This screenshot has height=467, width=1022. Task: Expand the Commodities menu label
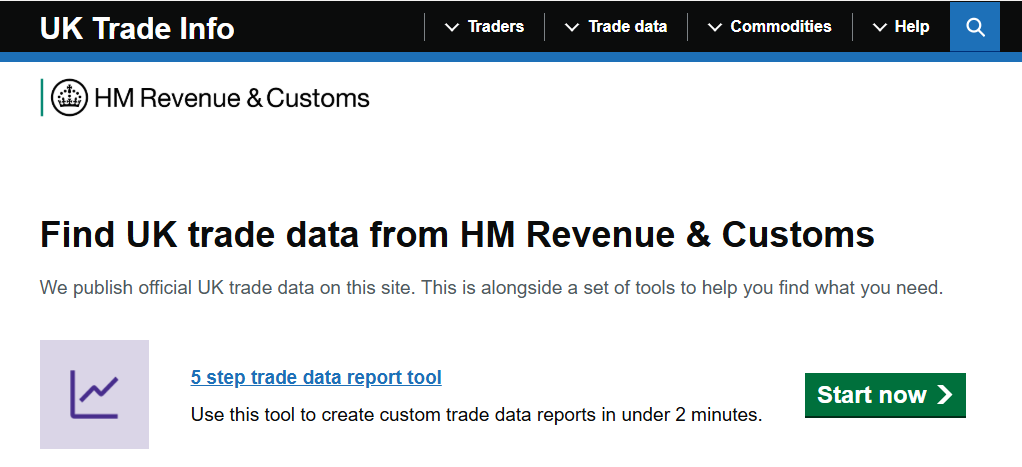coord(780,27)
